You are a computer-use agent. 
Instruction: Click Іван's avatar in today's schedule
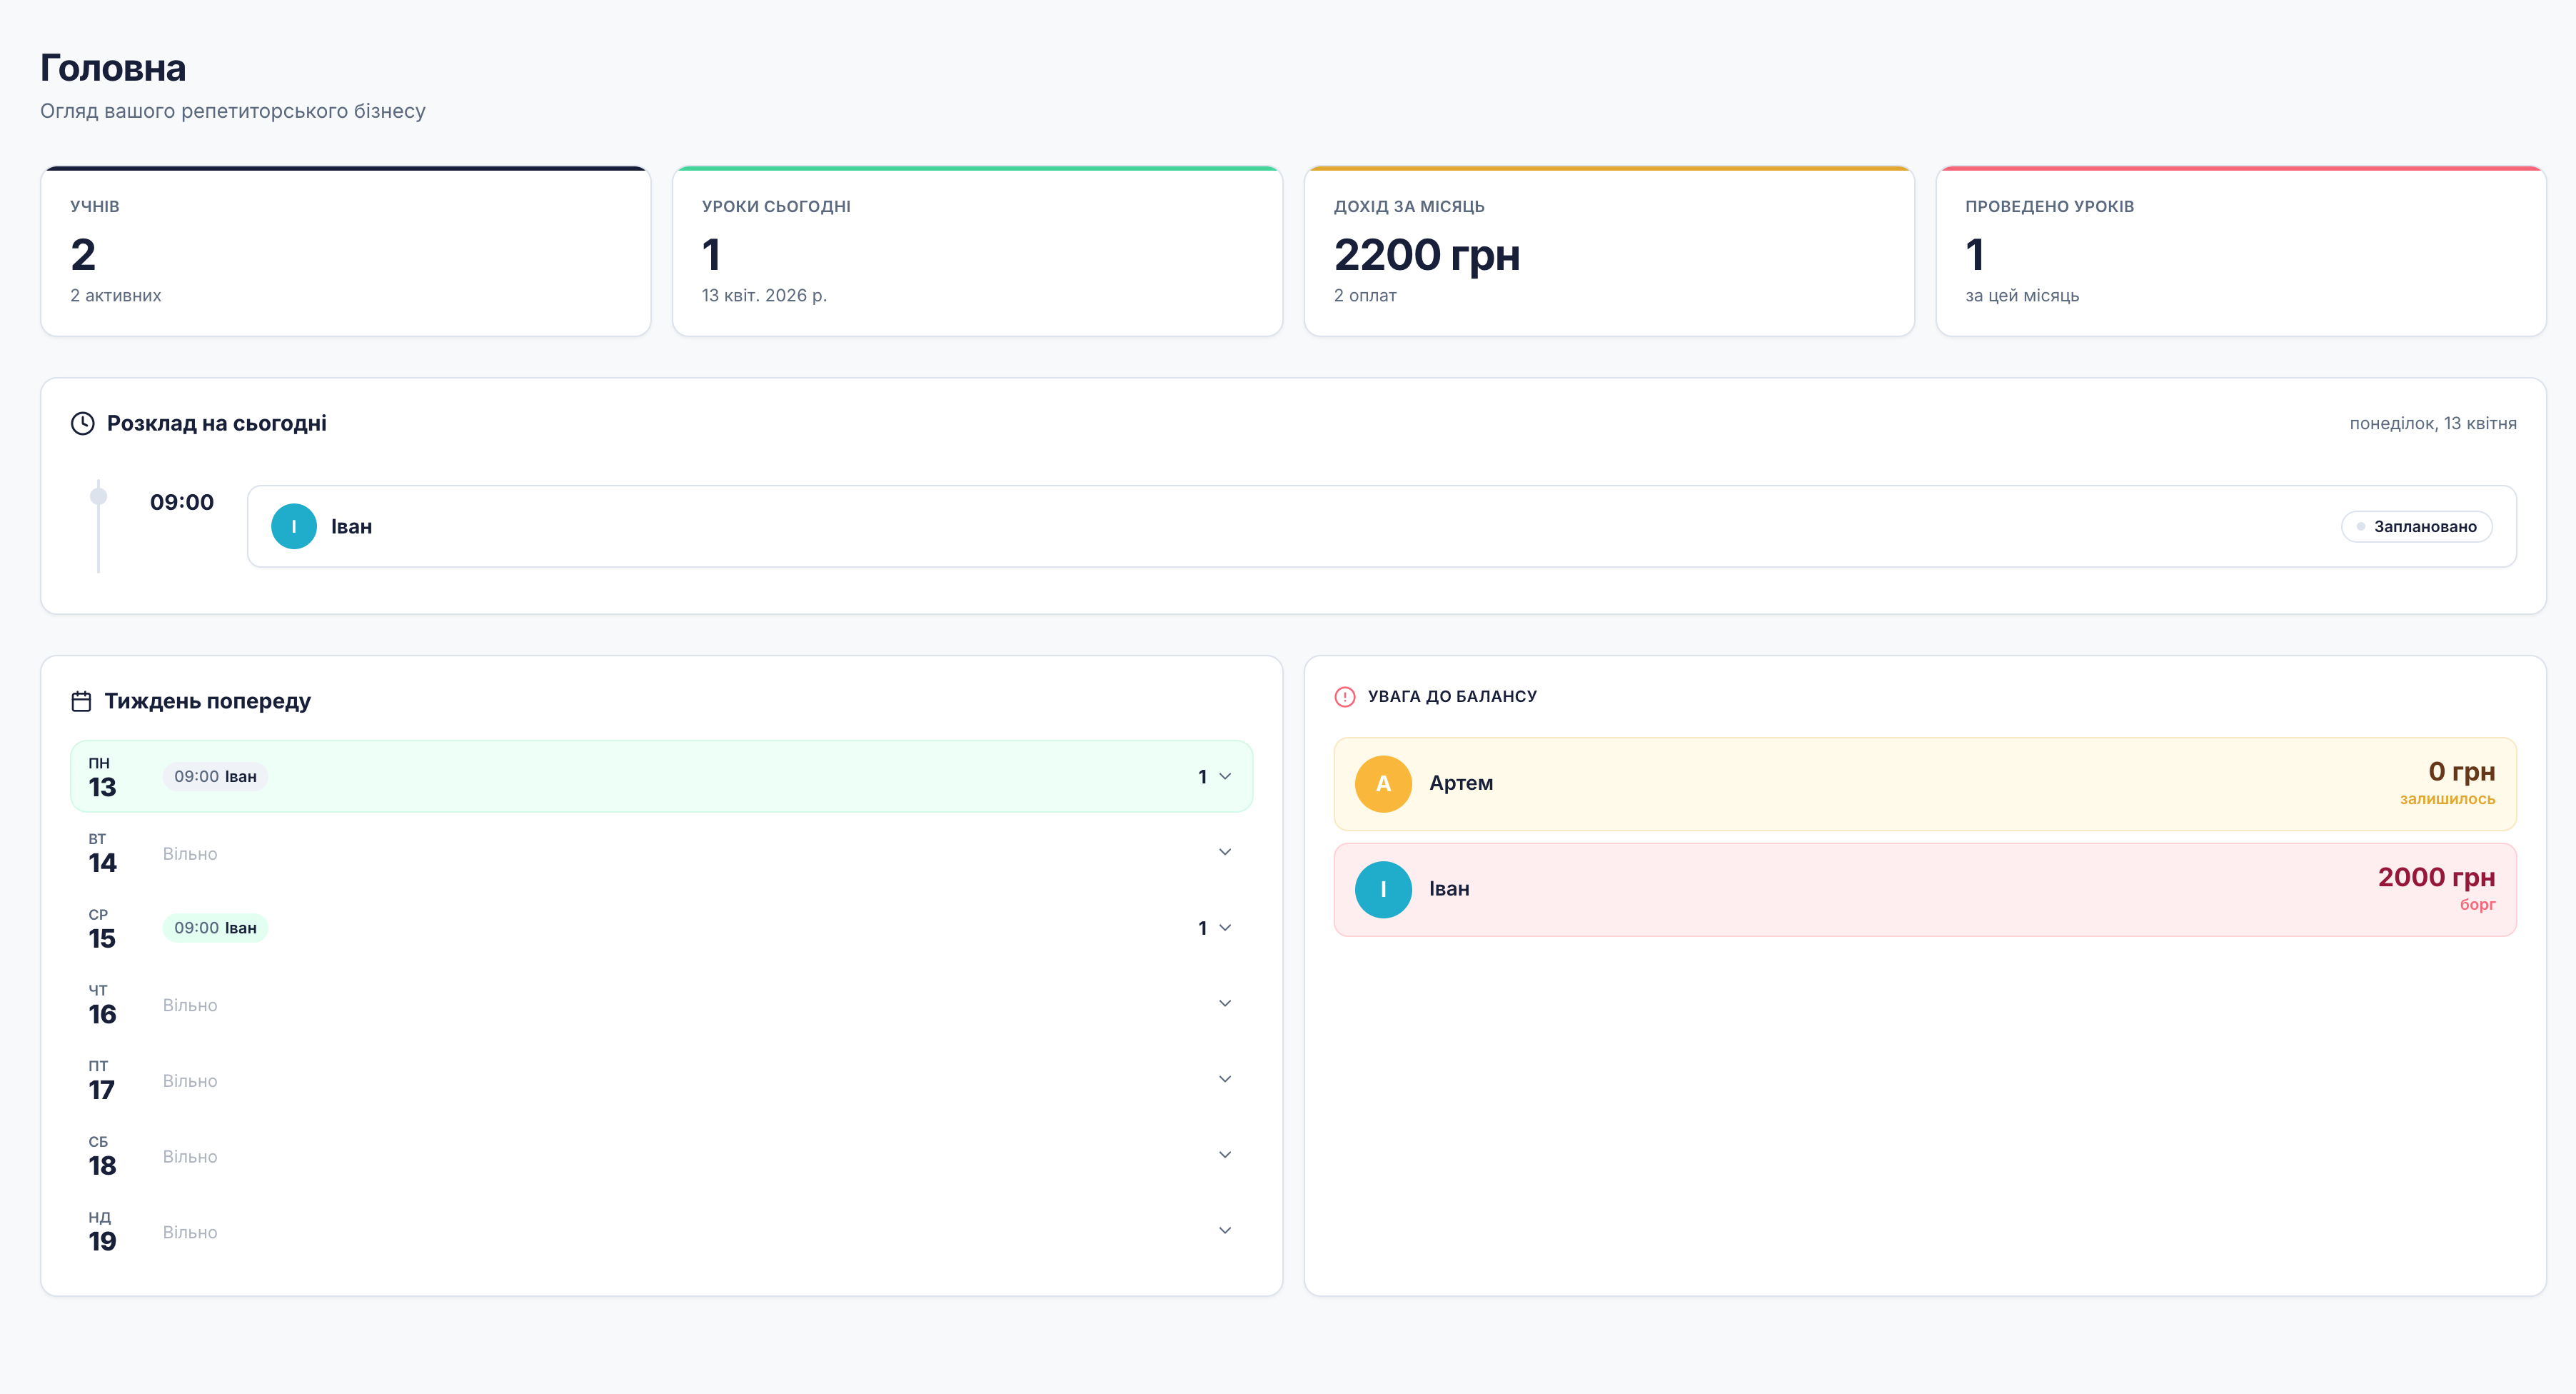click(293, 526)
